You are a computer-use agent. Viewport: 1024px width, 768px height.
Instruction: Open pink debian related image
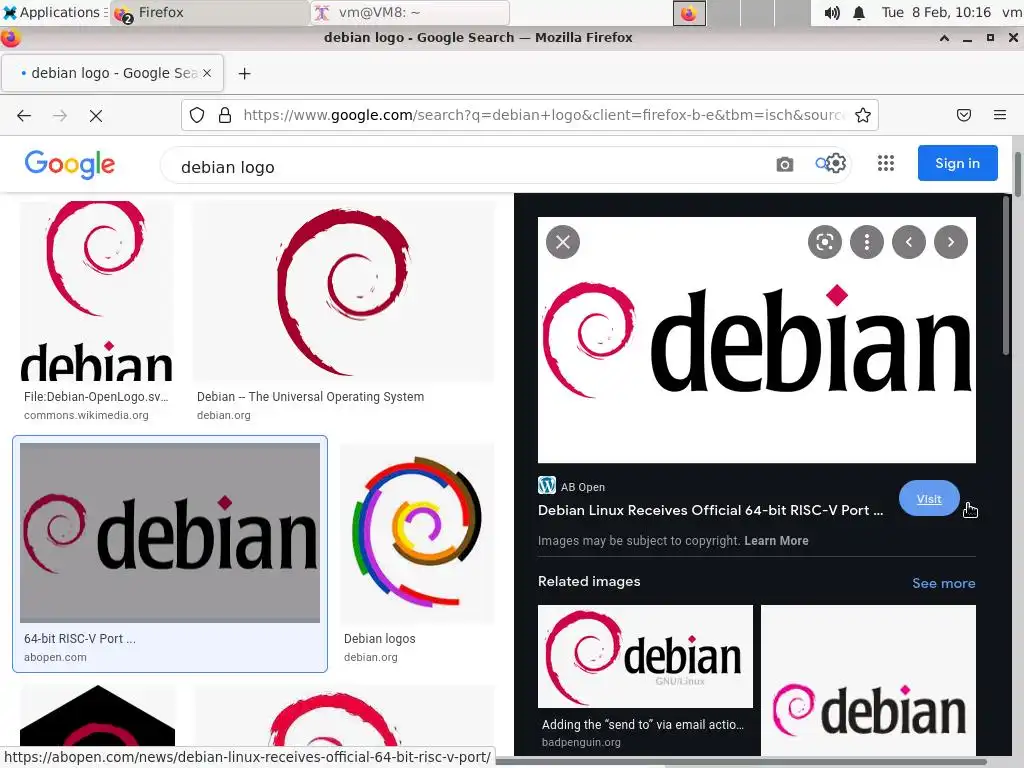(869, 680)
